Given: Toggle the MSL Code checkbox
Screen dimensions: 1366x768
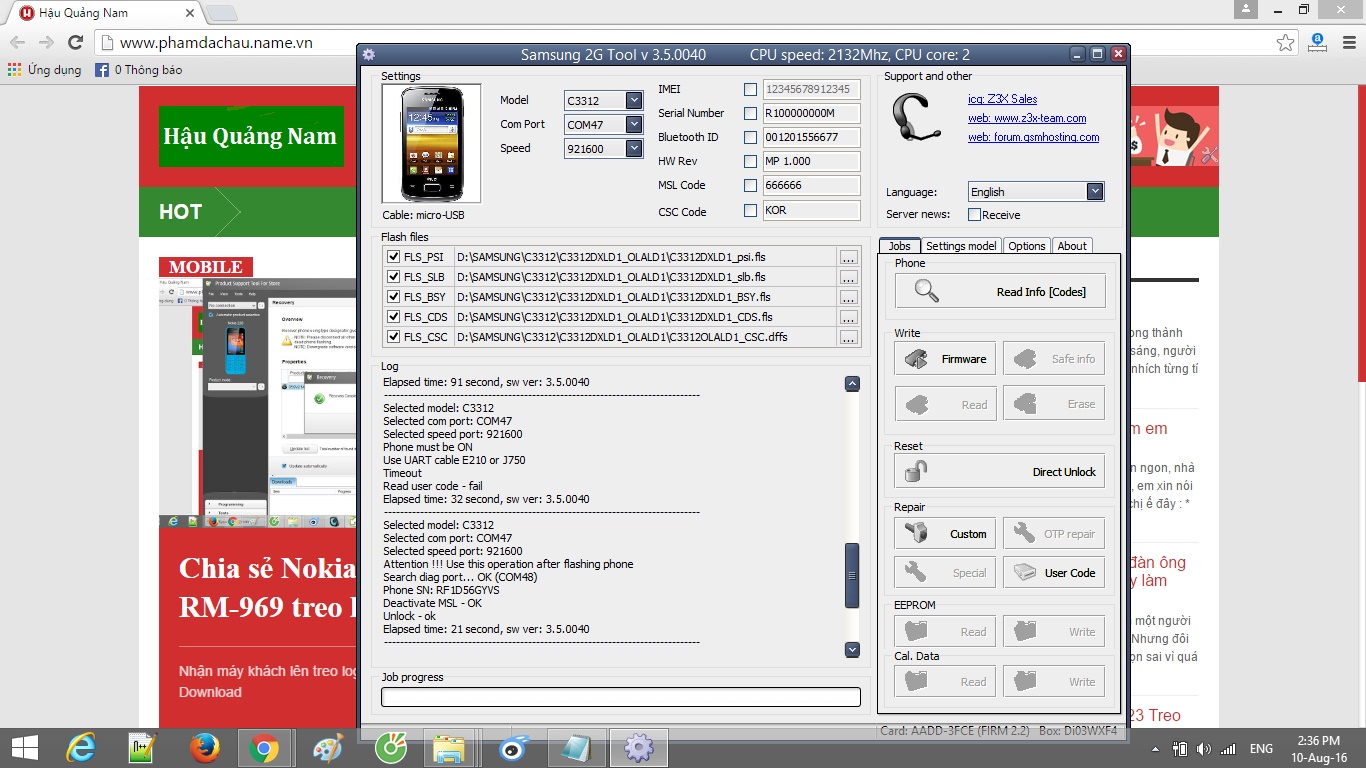Looking at the screenshot, I should (x=750, y=185).
